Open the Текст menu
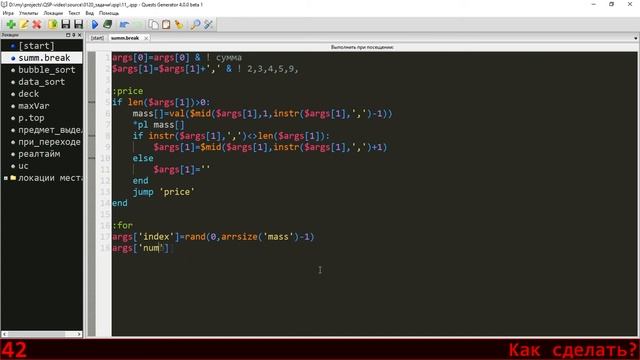 tap(74, 13)
